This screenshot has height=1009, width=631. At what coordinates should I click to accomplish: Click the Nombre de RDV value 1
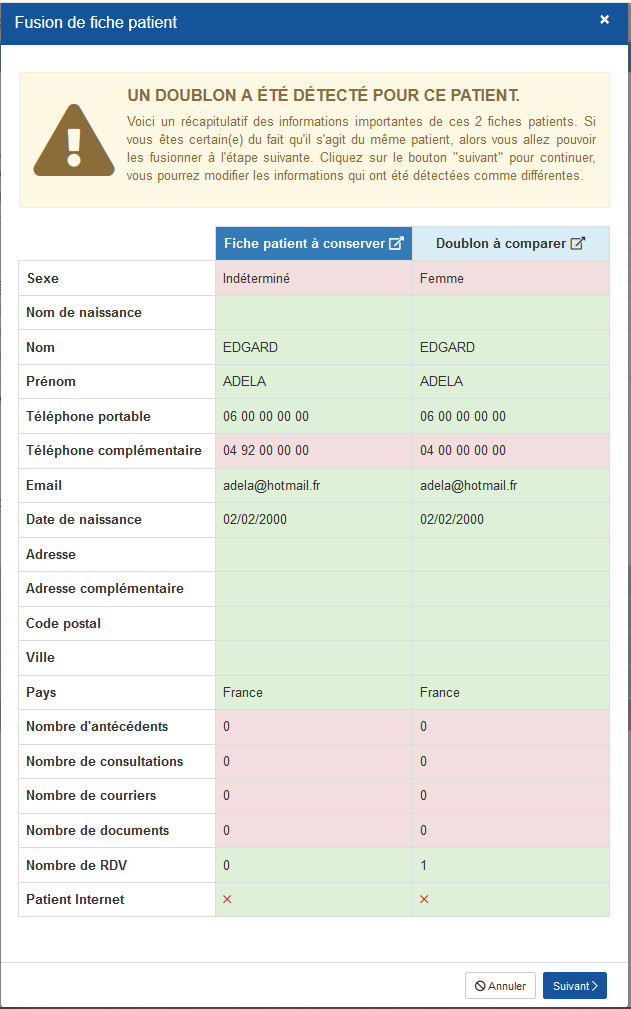tap(423, 865)
